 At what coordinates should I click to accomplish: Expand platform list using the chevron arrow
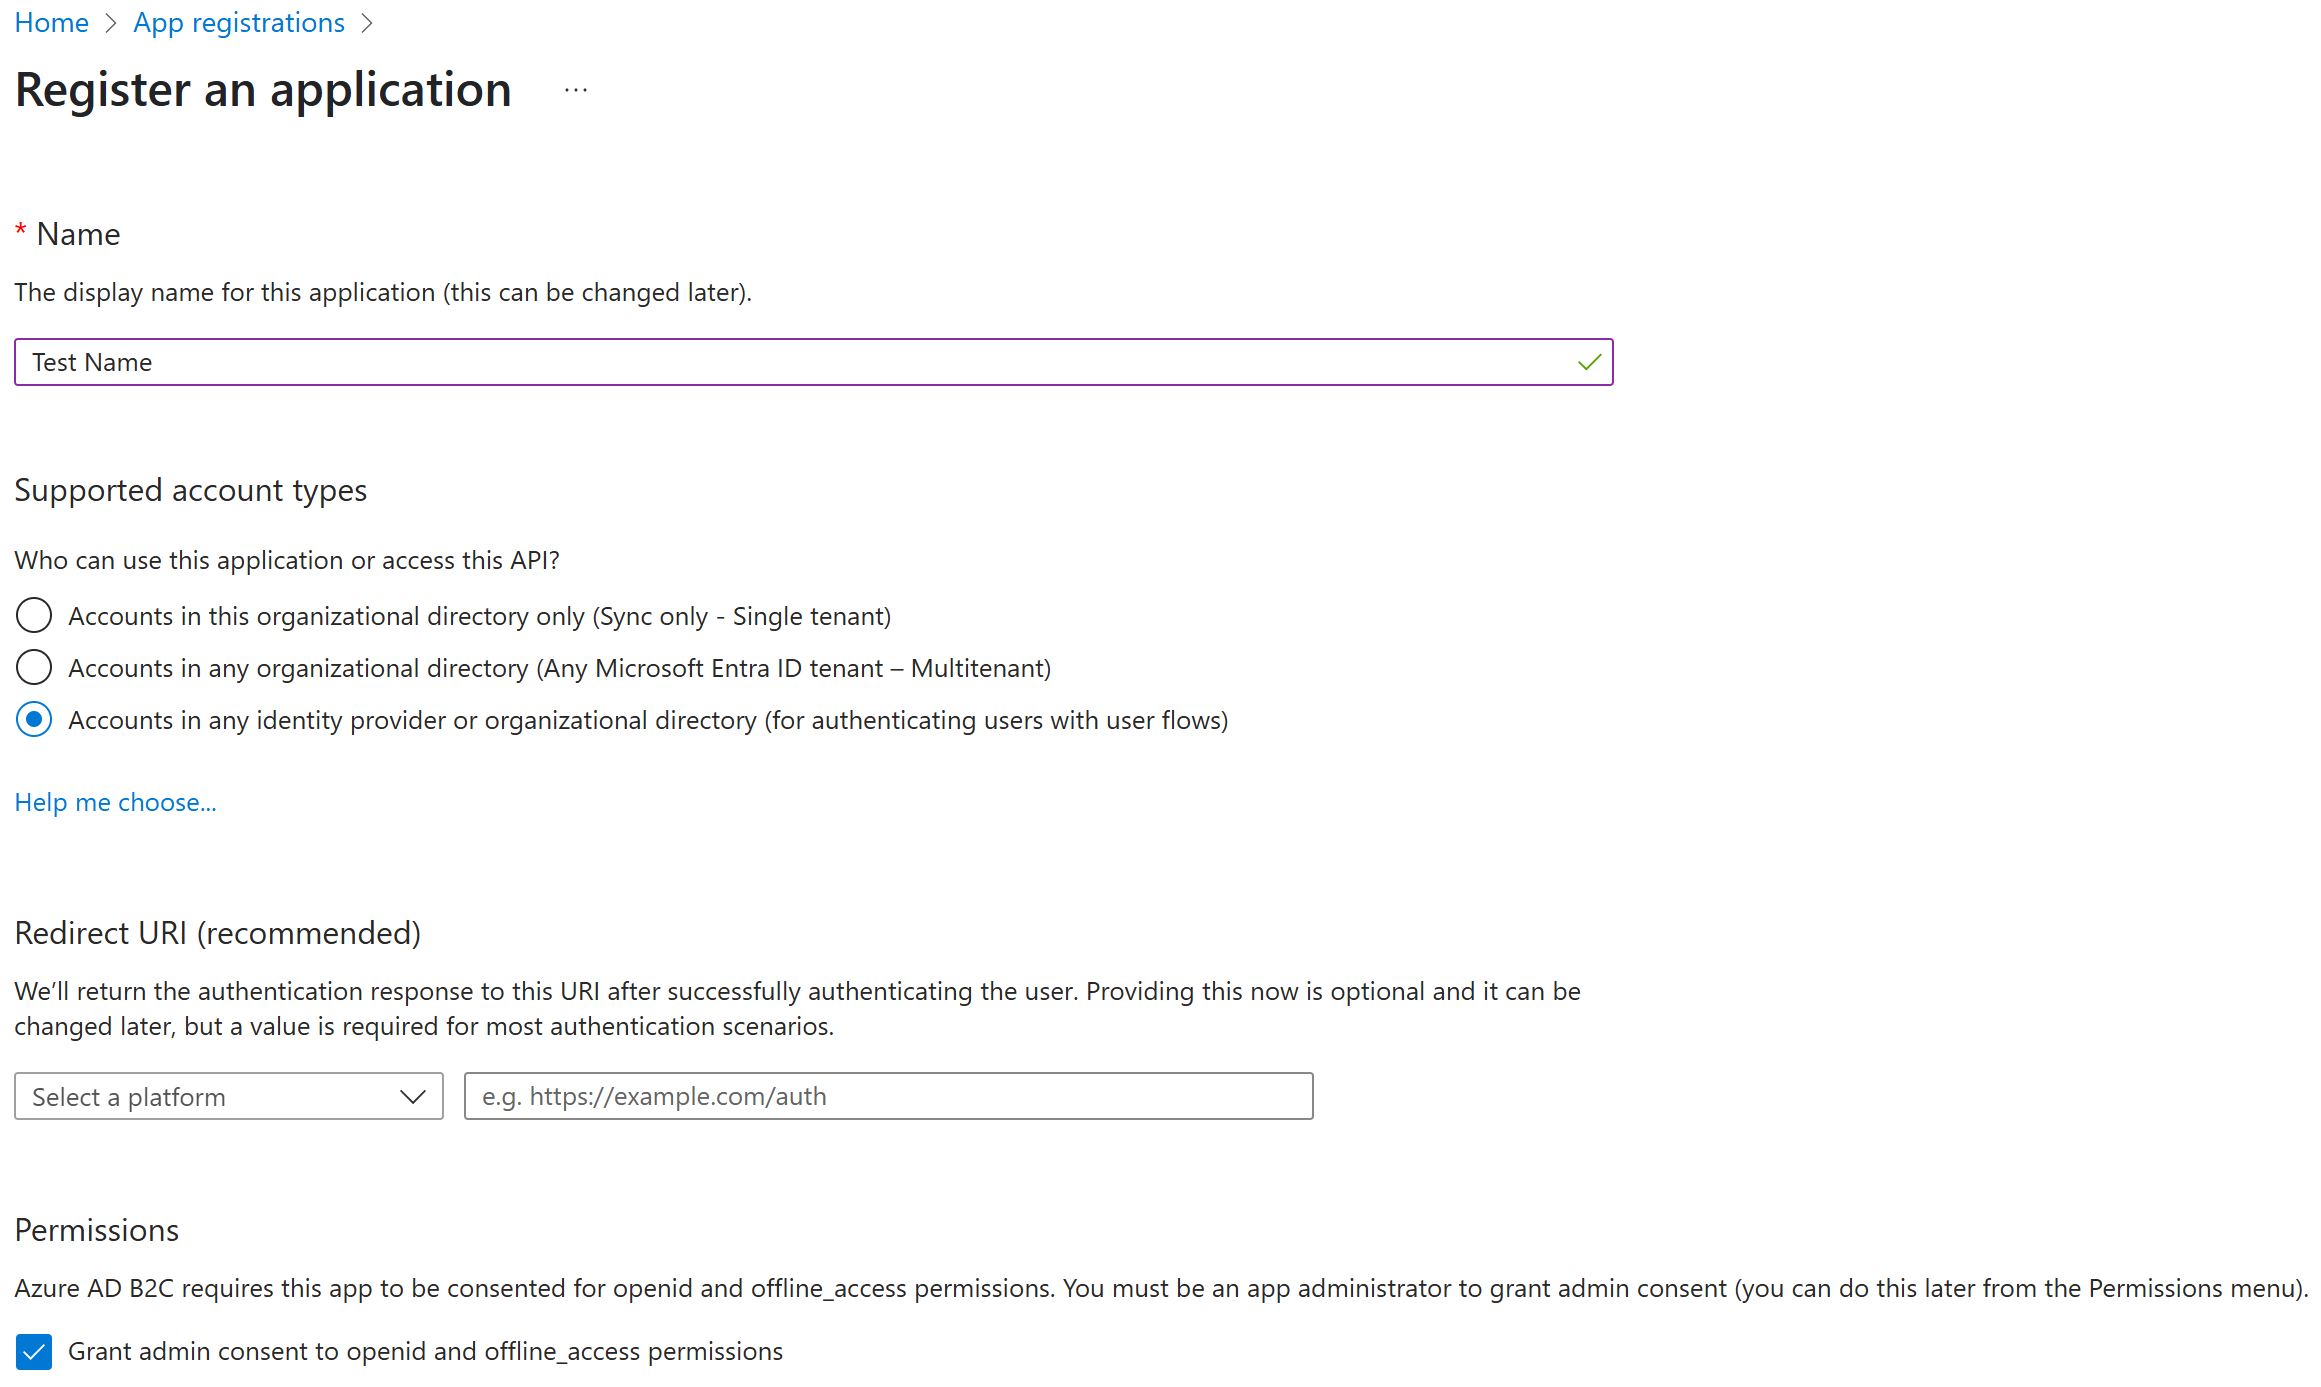click(x=411, y=1096)
